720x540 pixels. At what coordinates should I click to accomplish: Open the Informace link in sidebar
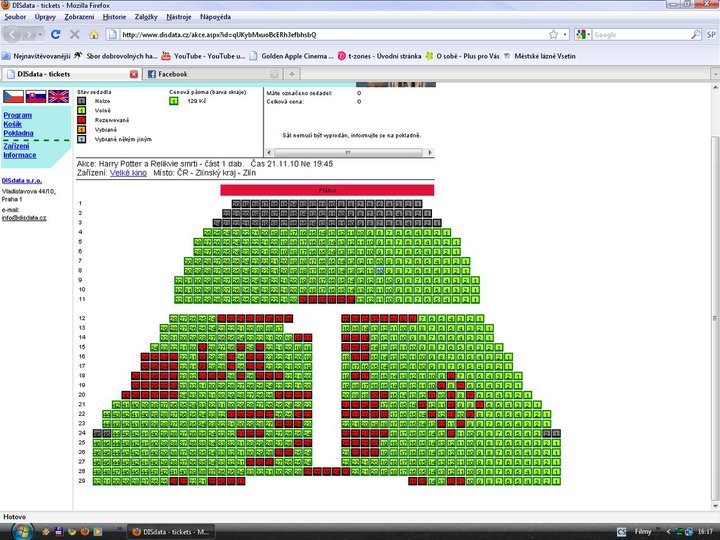(20, 155)
